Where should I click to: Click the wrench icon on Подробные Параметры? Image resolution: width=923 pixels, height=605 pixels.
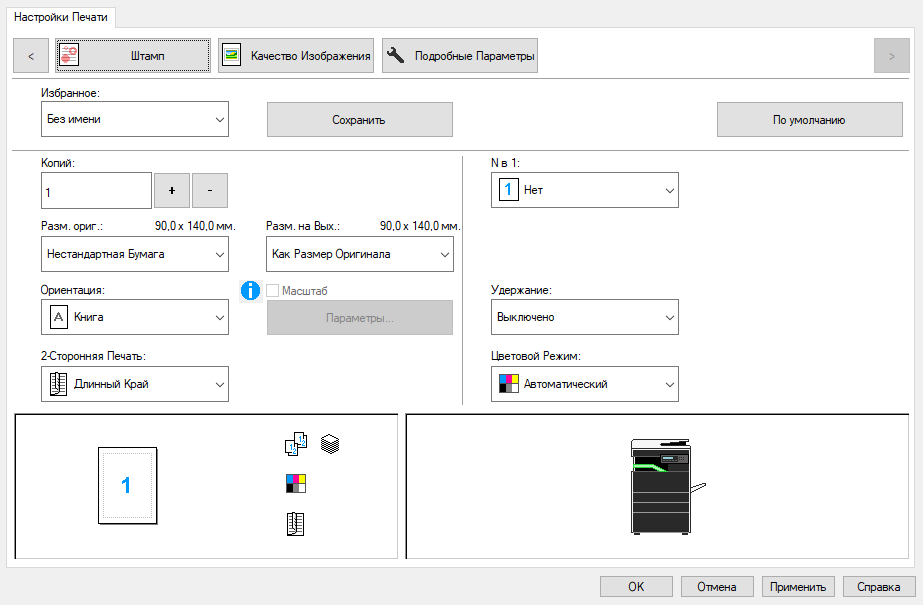[x=395, y=55]
